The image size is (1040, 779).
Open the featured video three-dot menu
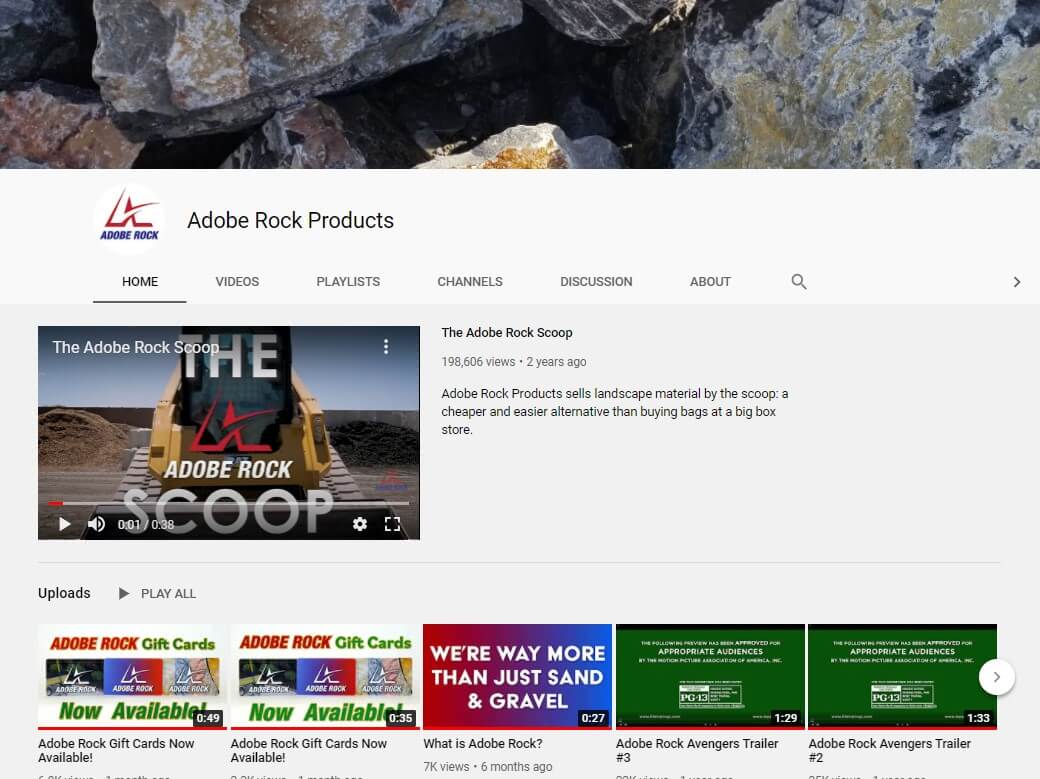pyautogui.click(x=386, y=346)
